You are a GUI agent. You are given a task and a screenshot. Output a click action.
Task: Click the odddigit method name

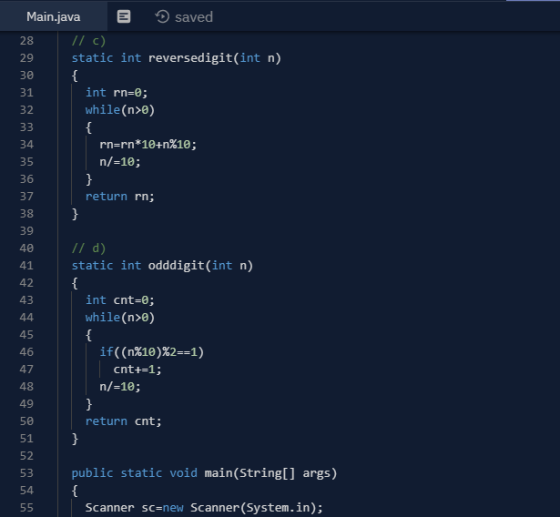coord(176,266)
